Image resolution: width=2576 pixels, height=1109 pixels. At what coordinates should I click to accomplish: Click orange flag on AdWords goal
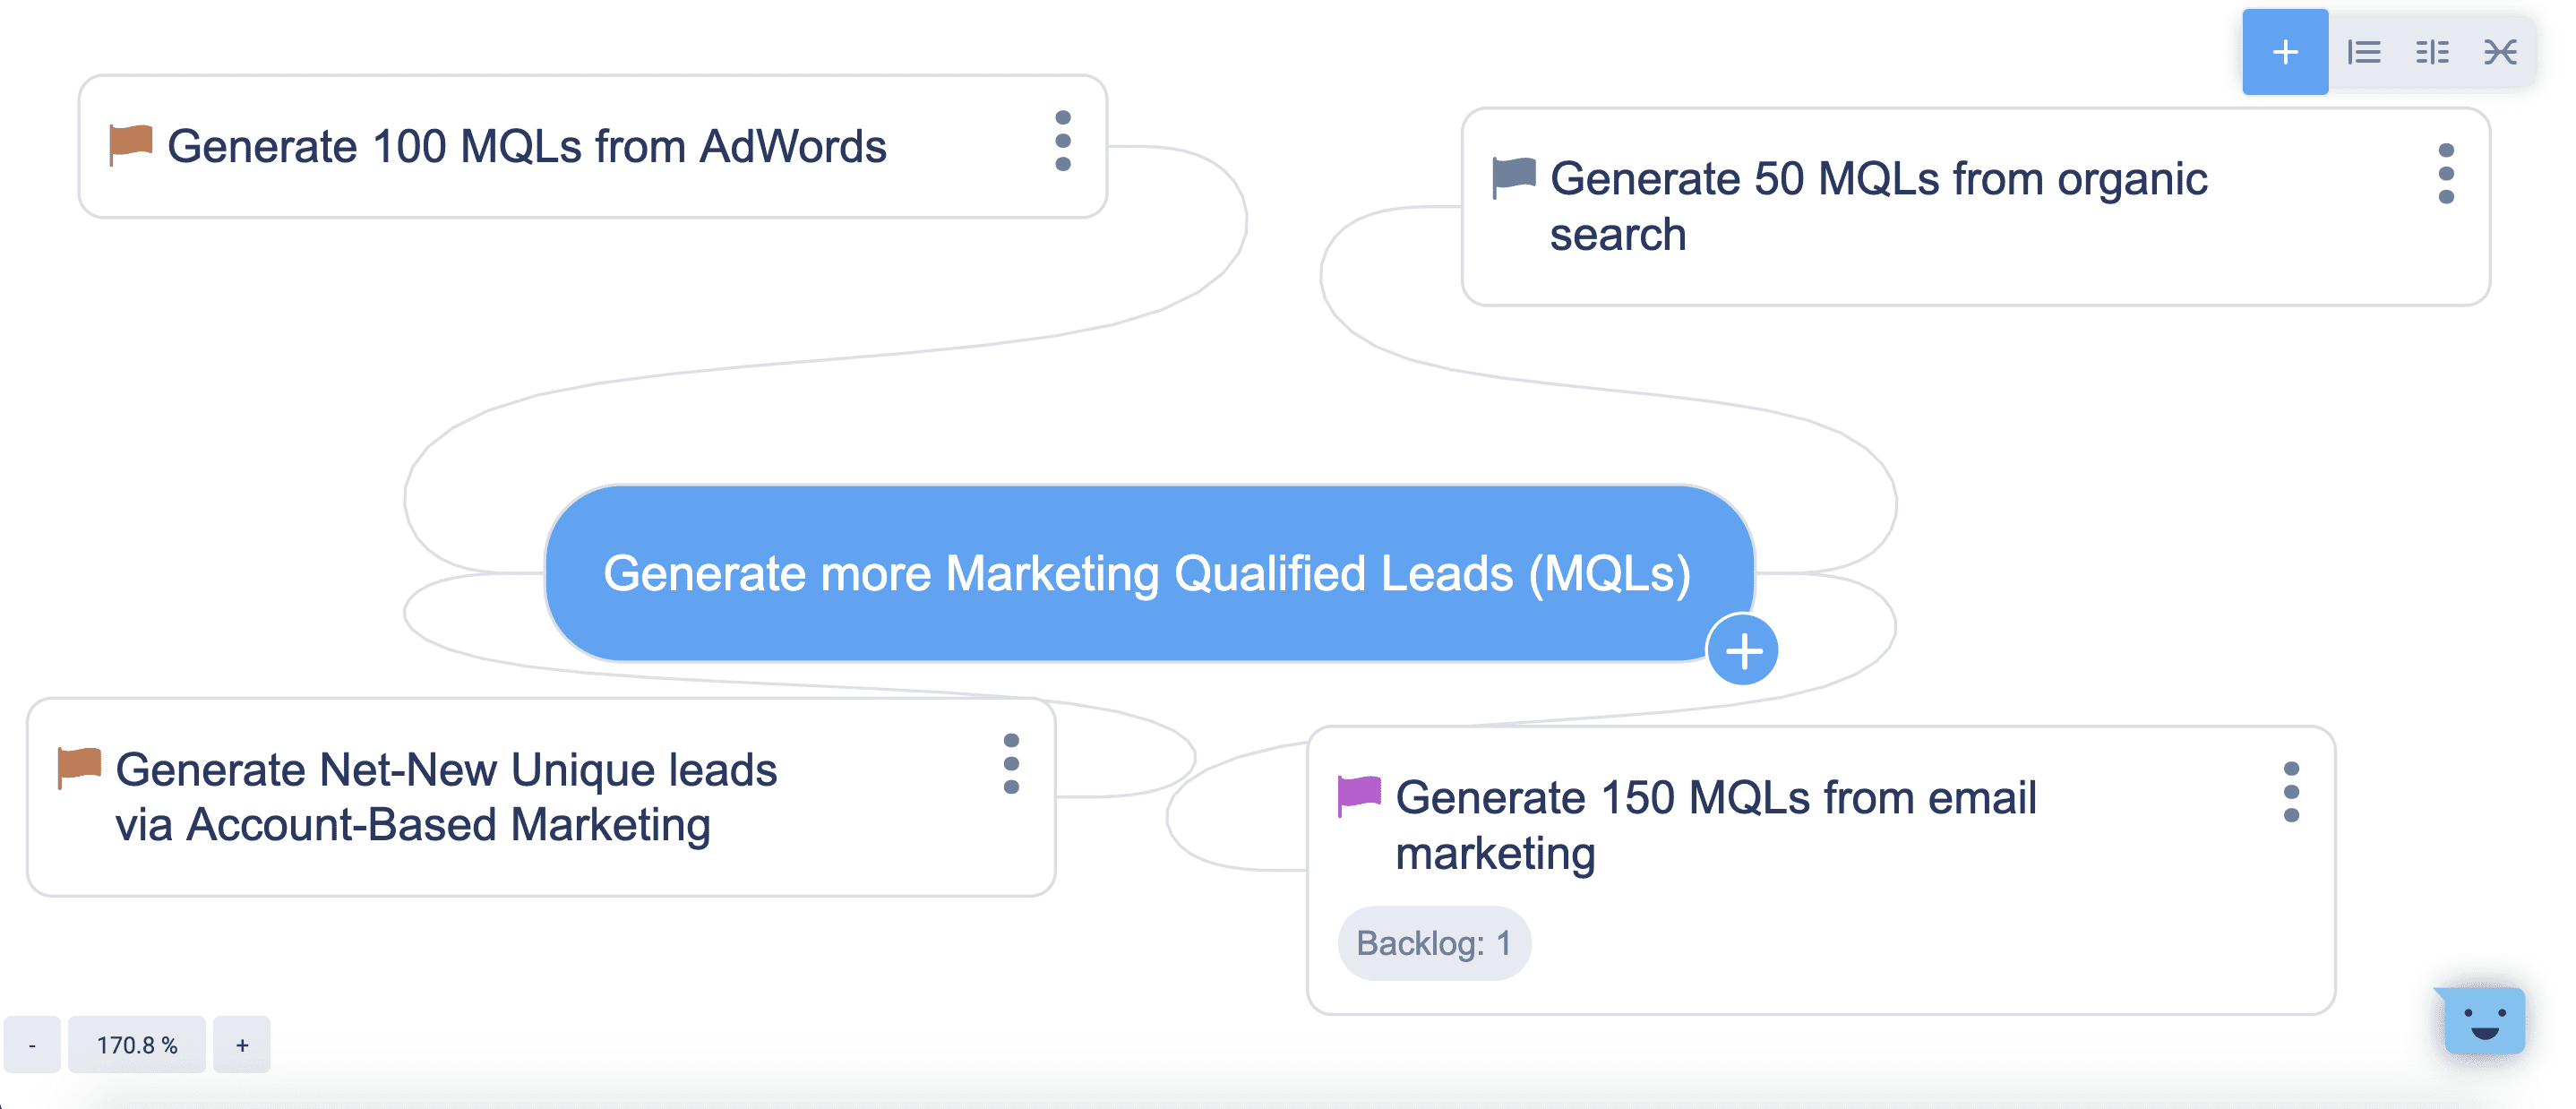pos(130,146)
